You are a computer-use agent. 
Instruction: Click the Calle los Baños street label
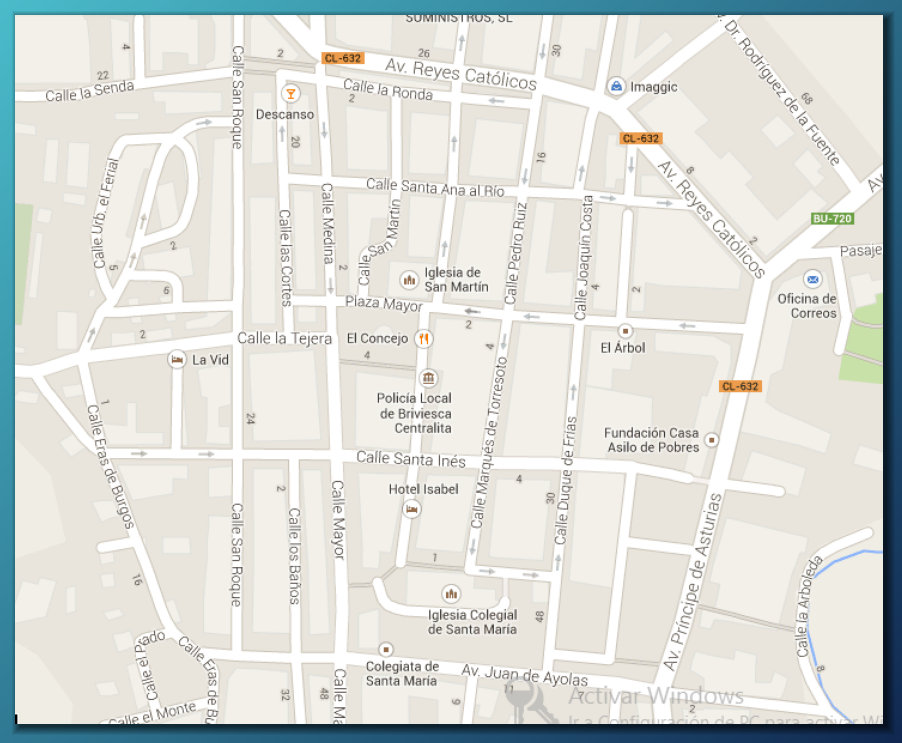tap(294, 556)
